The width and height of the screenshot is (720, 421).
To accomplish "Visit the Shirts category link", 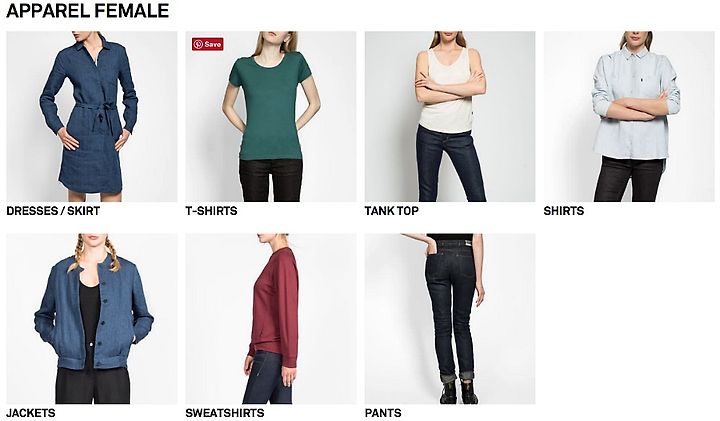I will click(x=564, y=211).
